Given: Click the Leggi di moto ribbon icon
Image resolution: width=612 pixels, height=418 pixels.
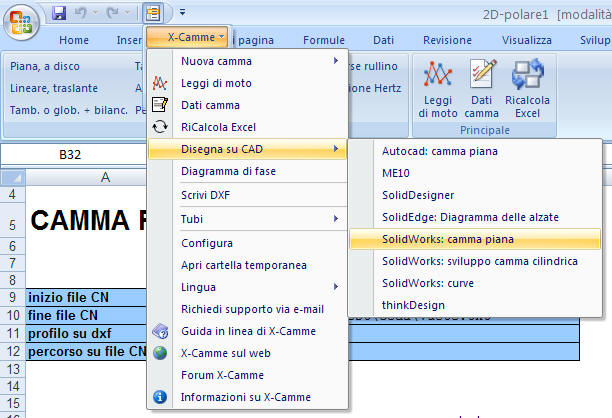Looking at the screenshot, I should (438, 73).
